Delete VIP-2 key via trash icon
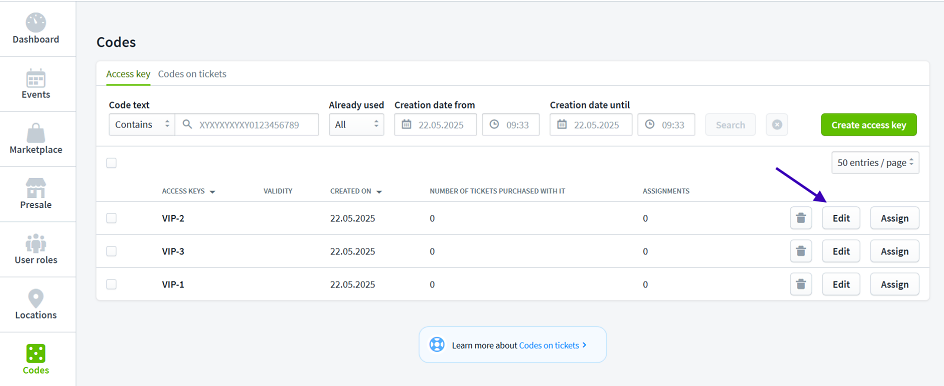Image resolution: width=944 pixels, height=386 pixels. point(801,218)
